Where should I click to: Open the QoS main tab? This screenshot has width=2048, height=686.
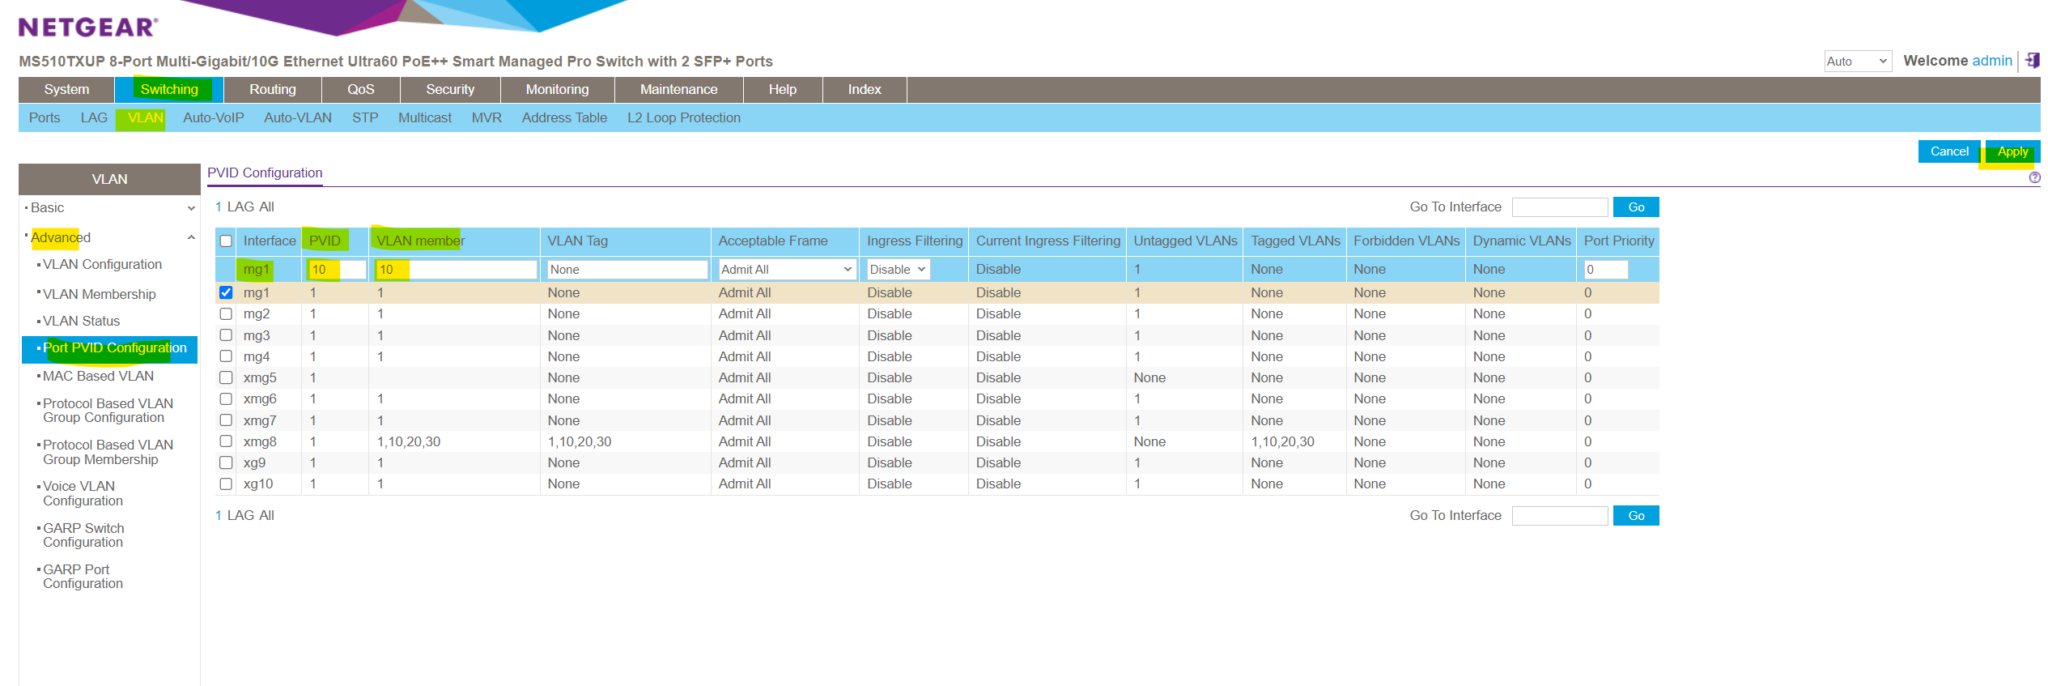coord(360,89)
